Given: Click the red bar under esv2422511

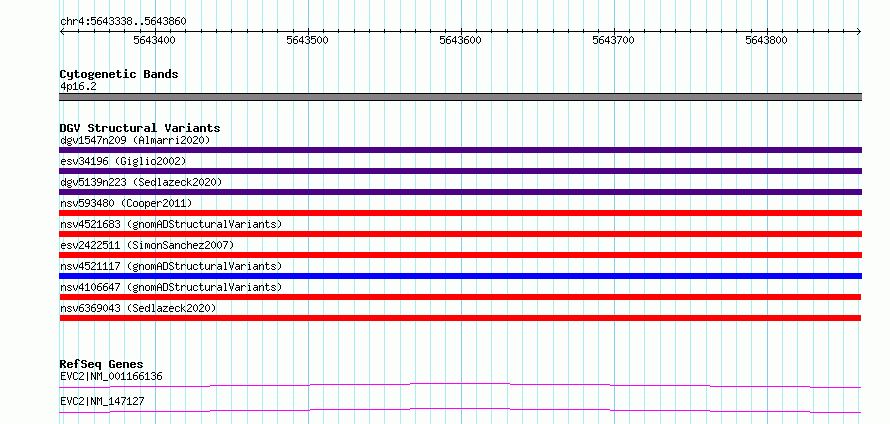Looking at the screenshot, I should click(x=460, y=255).
